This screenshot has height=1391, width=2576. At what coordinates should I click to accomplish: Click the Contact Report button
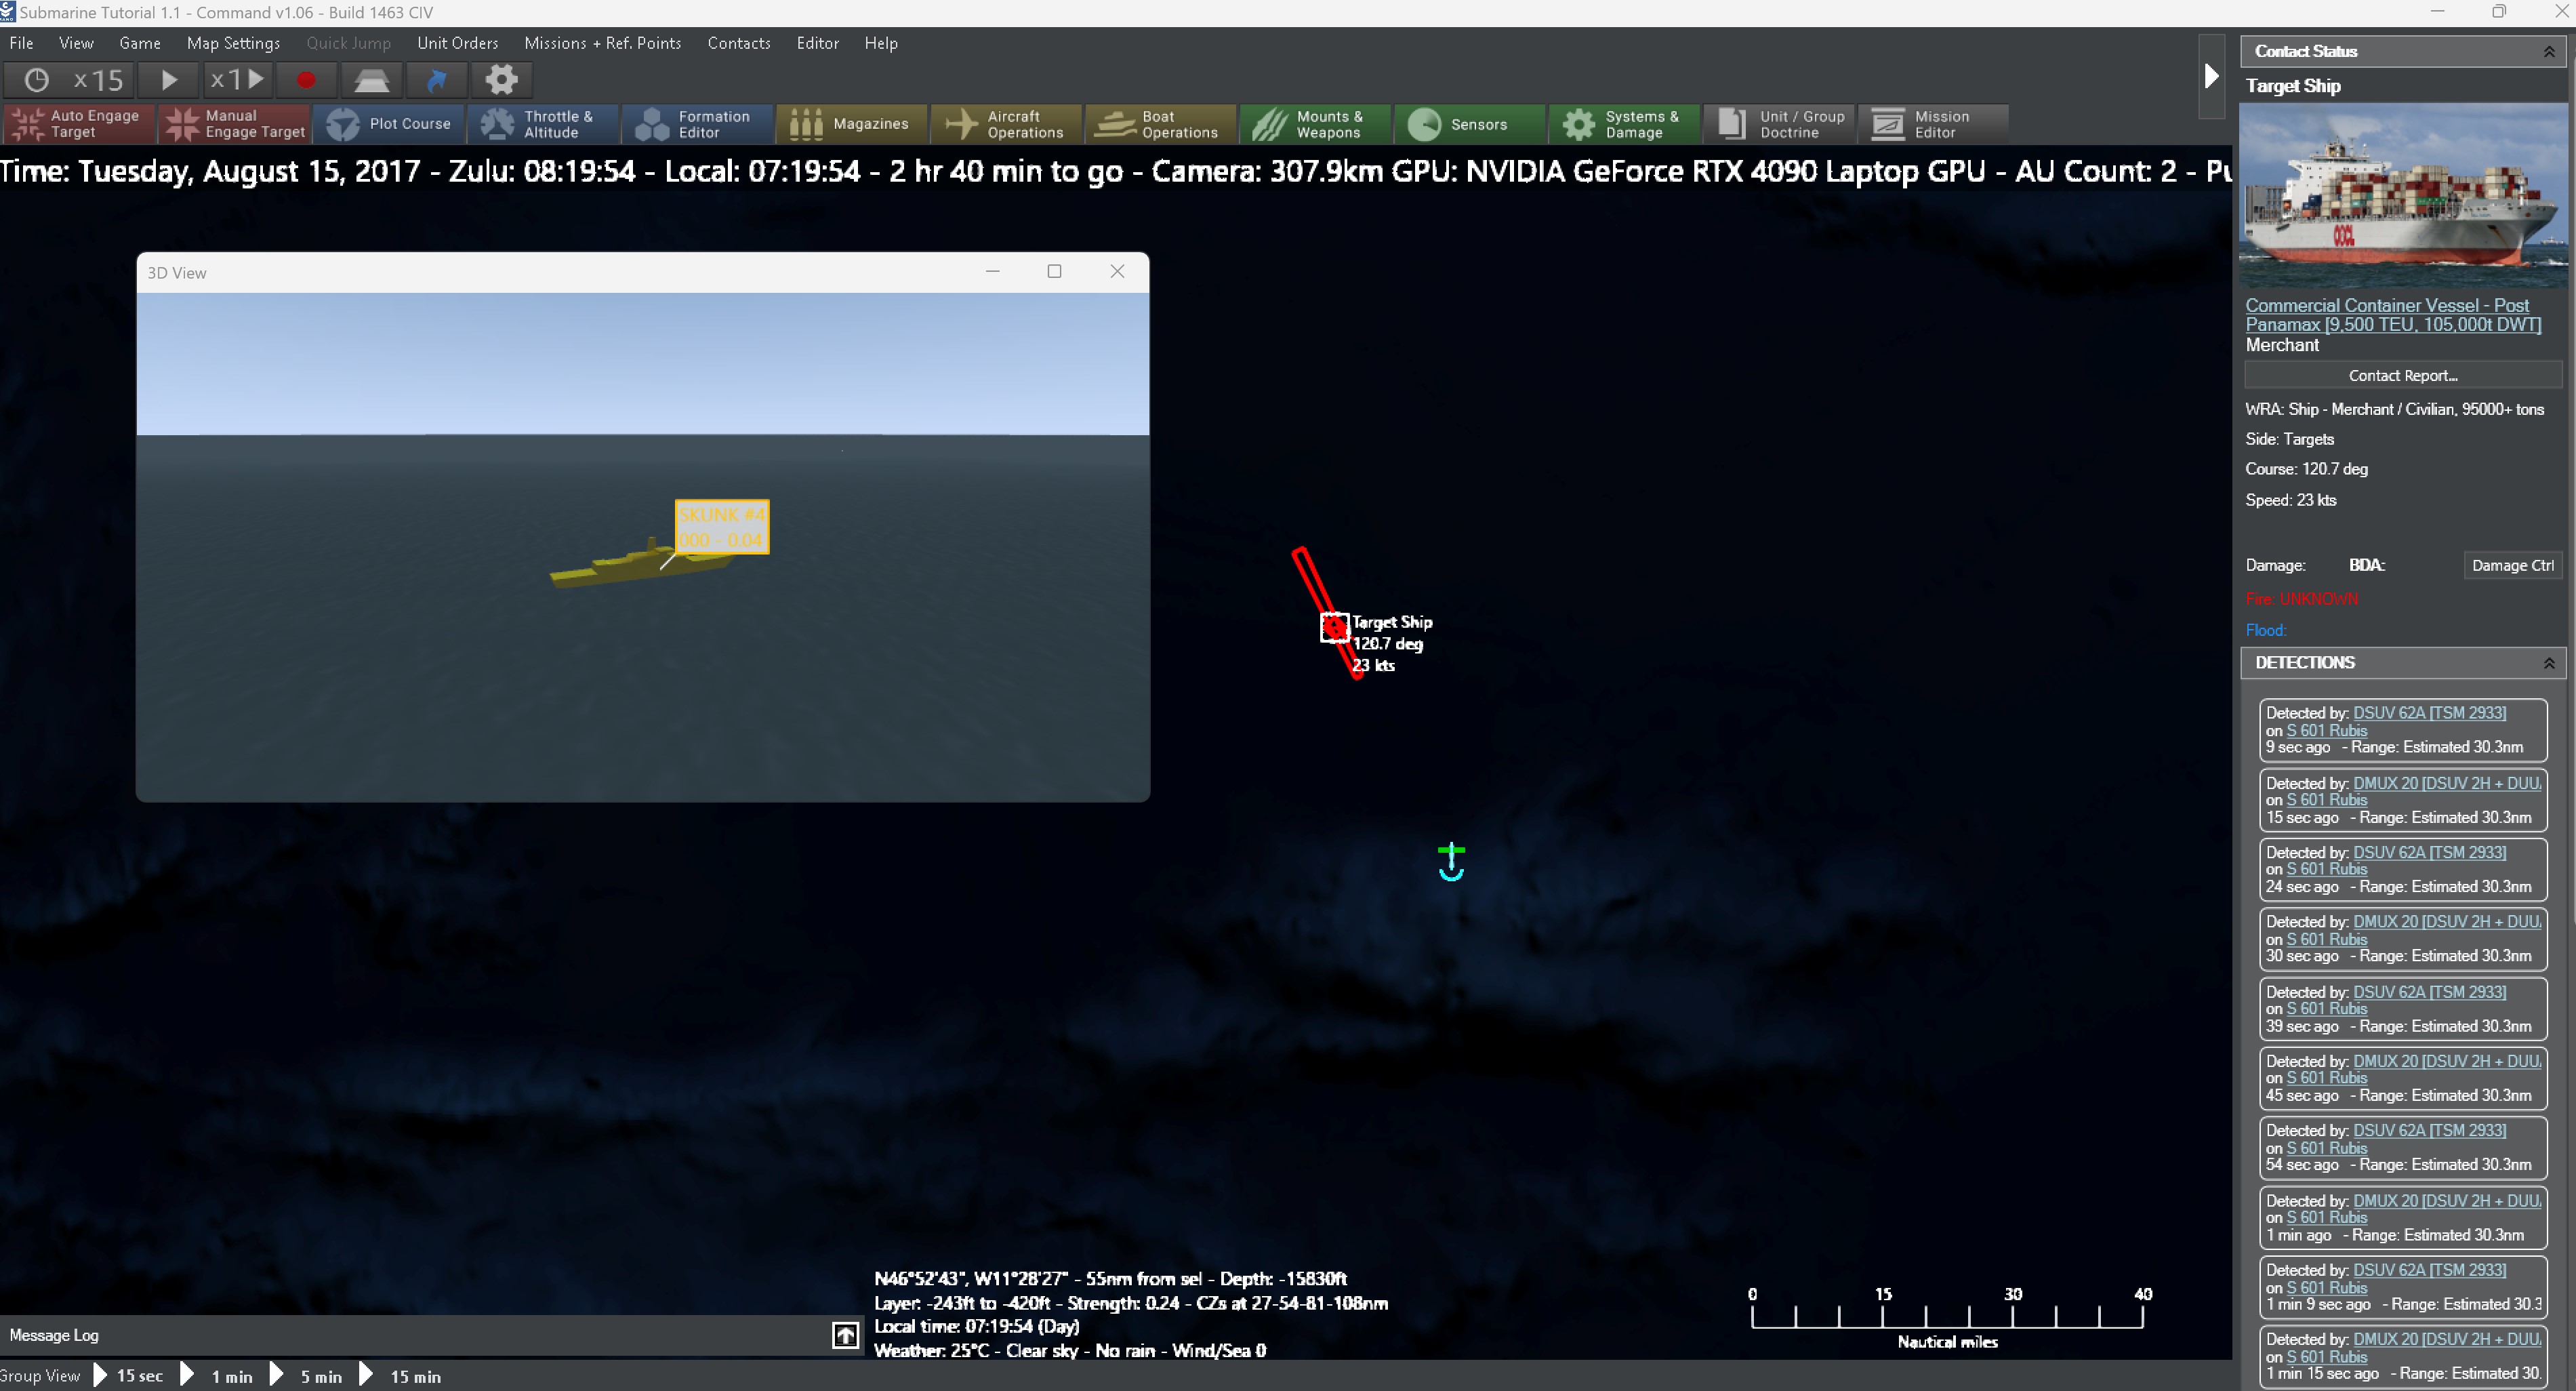(x=2402, y=376)
